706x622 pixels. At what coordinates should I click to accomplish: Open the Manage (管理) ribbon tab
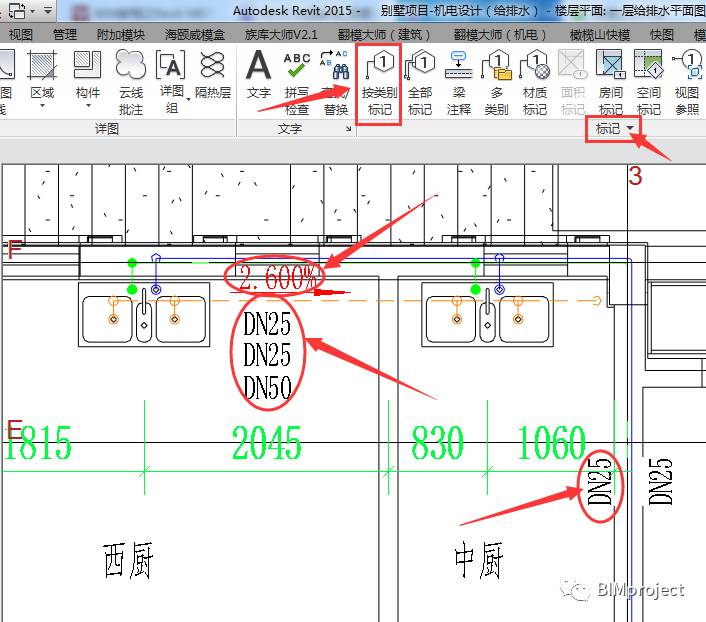(65, 35)
